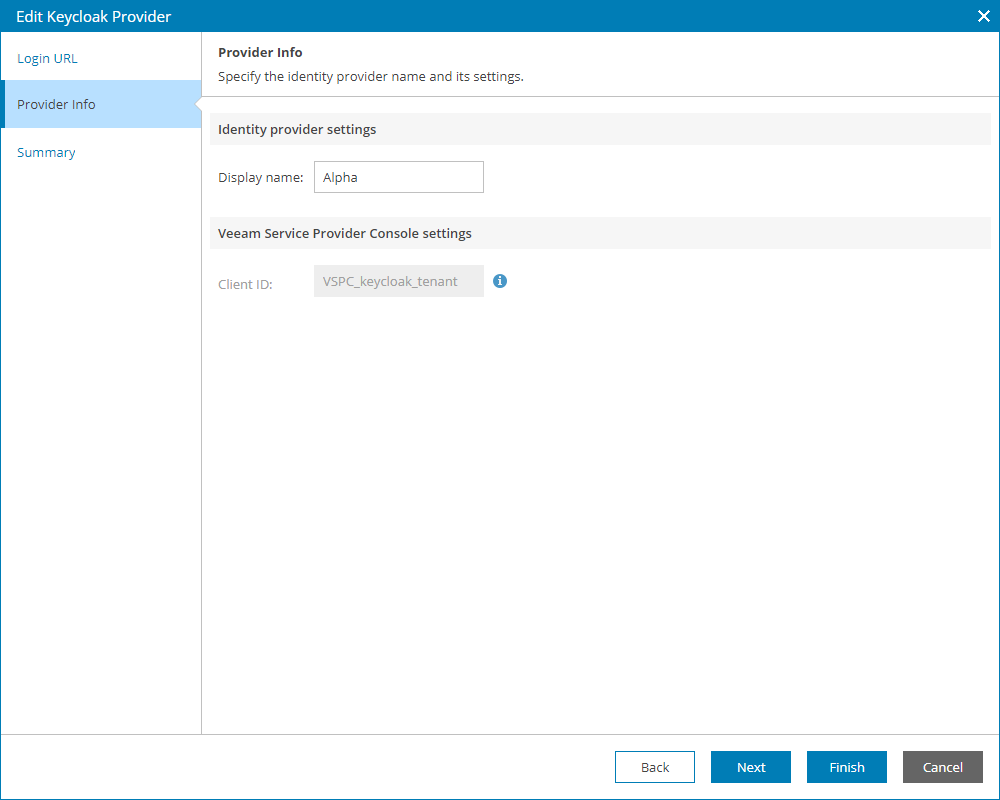Click the Display name label
1000x800 pixels.
[260, 177]
